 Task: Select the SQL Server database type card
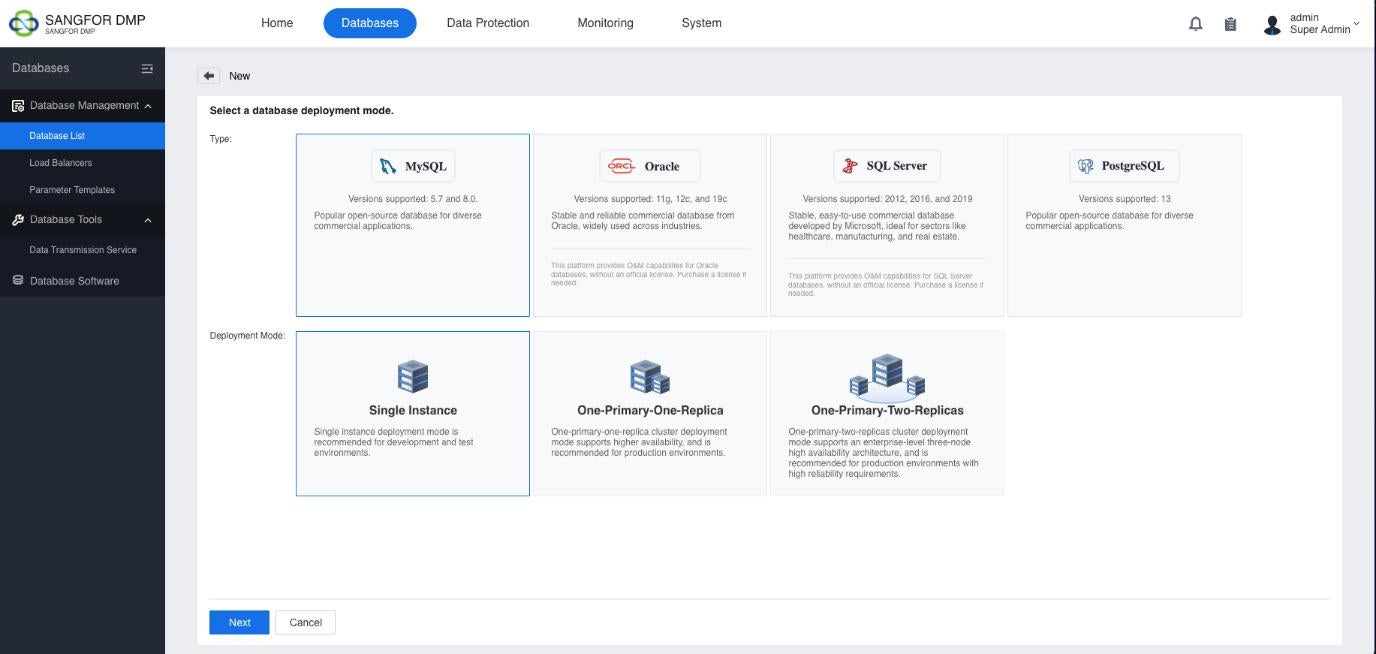click(x=887, y=225)
